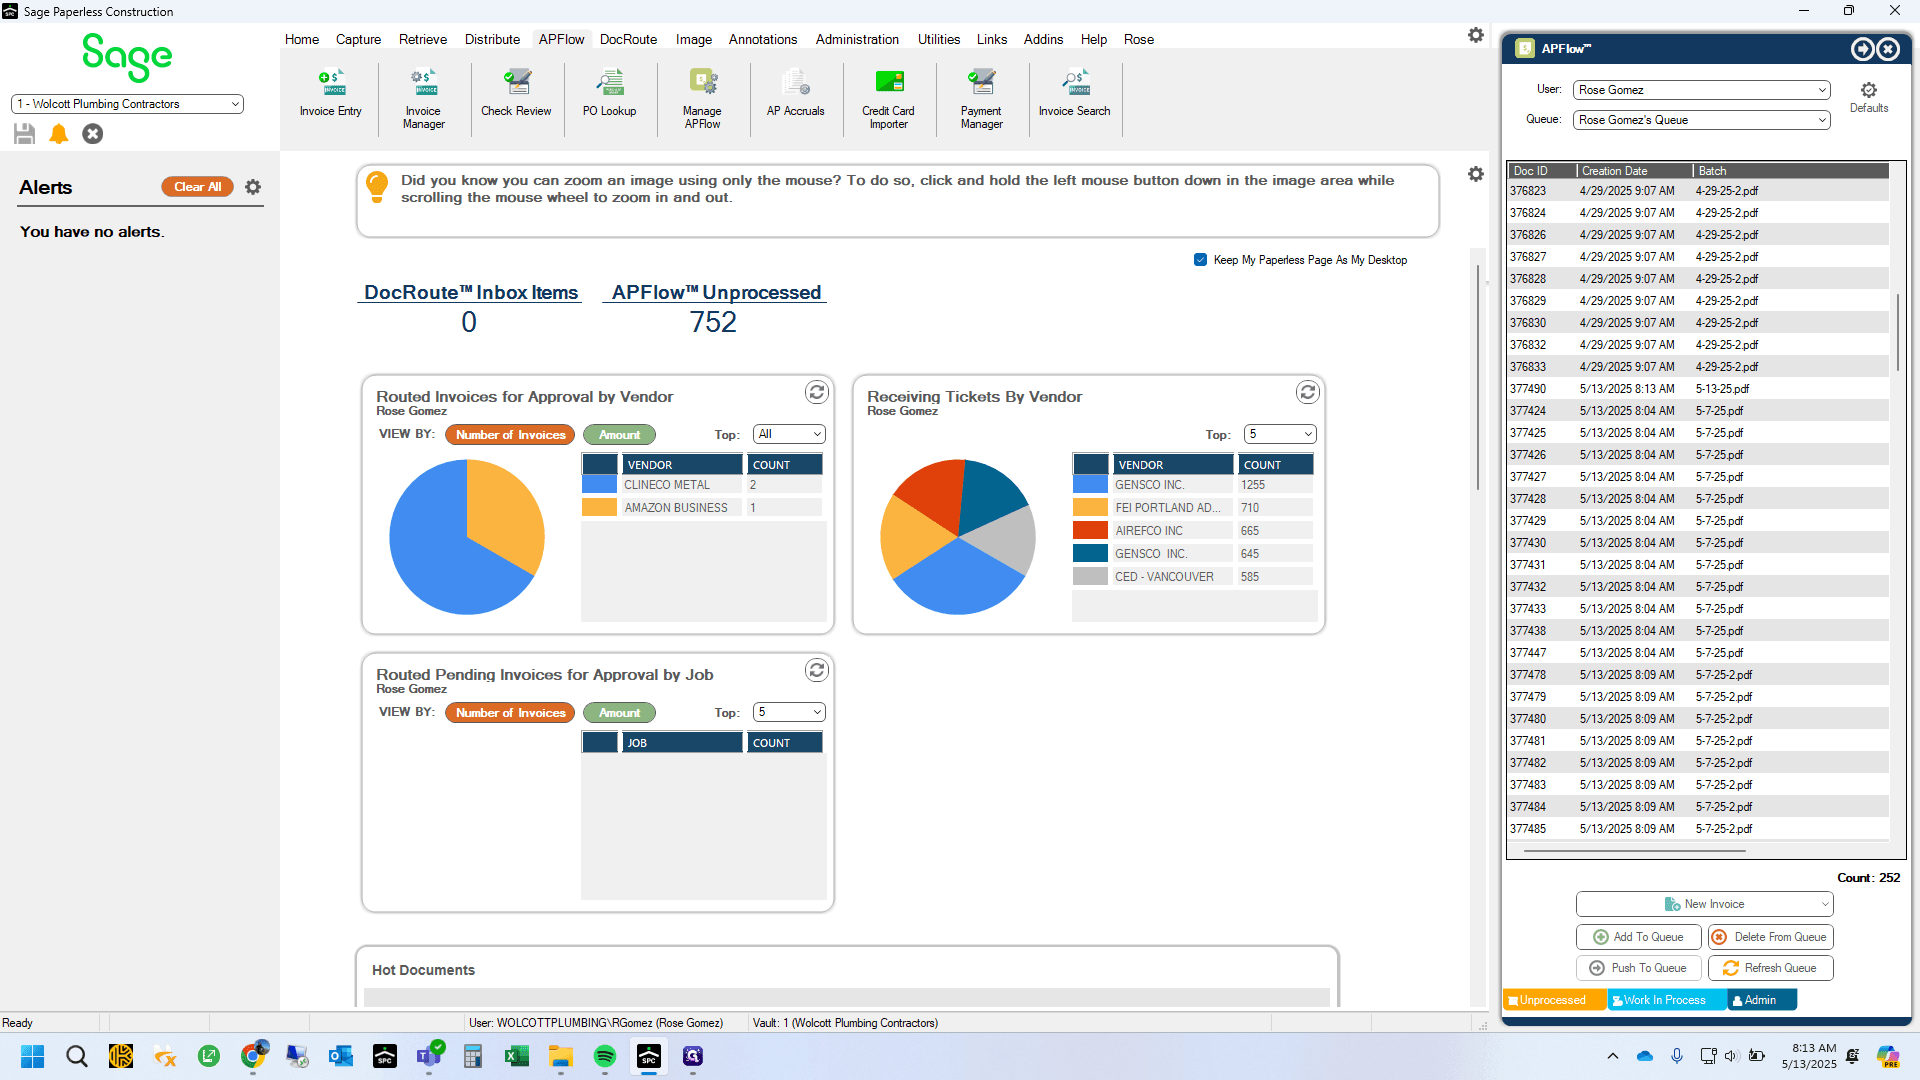The image size is (1920, 1080).
Task: Clear all alerts
Action: (x=198, y=187)
